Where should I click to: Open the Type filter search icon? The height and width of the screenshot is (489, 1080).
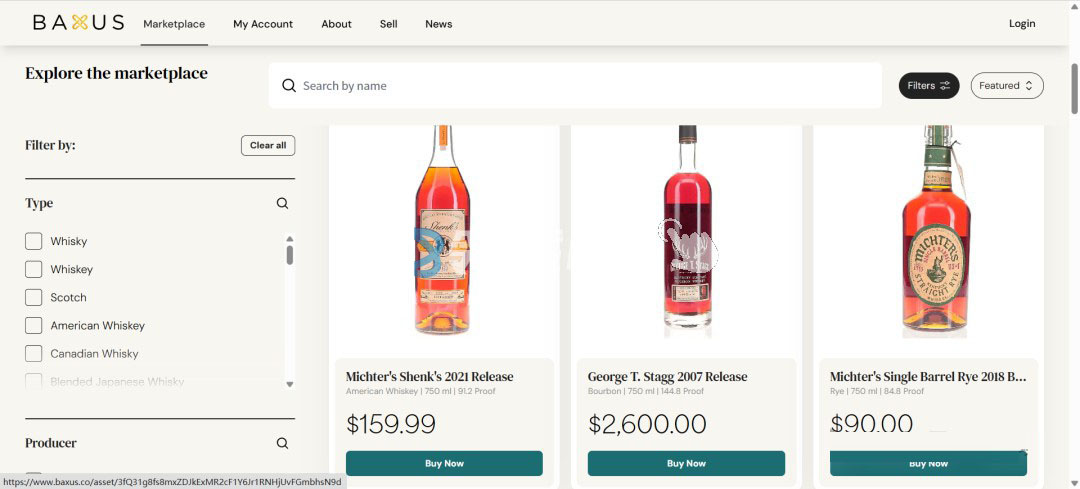tap(282, 203)
